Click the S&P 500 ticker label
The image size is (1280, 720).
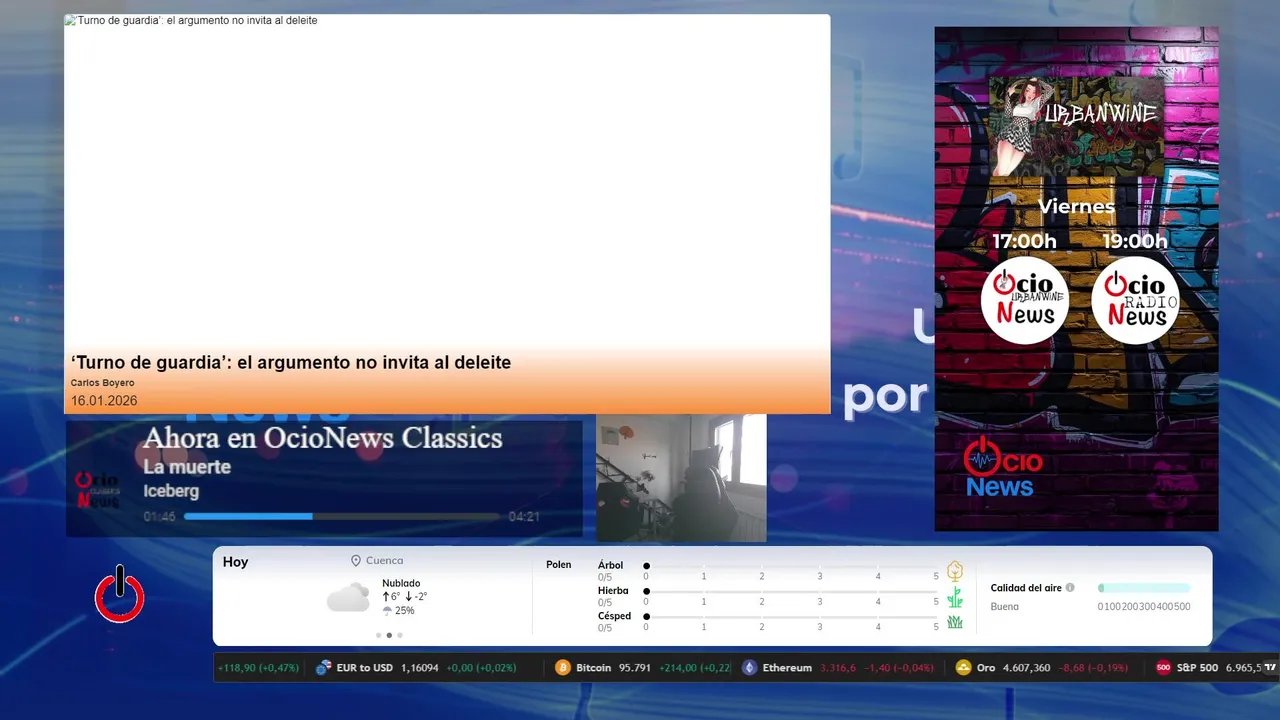(1197, 667)
